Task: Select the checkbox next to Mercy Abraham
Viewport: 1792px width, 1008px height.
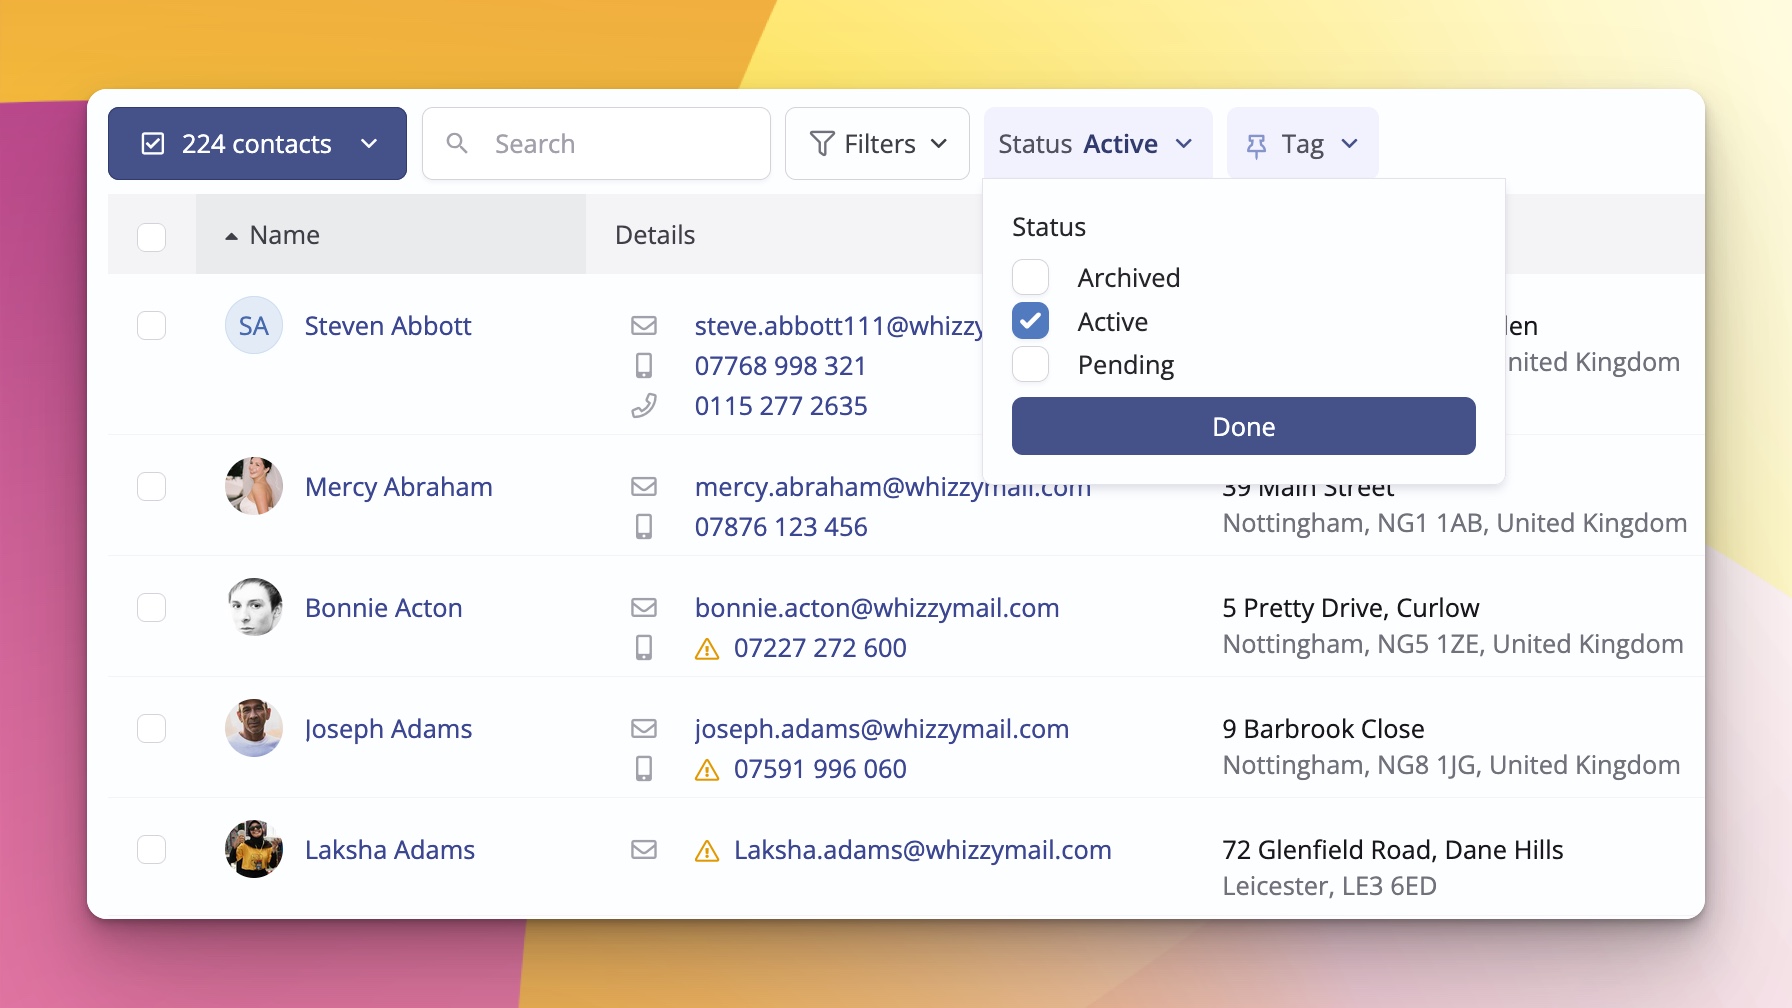Action: click(x=151, y=486)
